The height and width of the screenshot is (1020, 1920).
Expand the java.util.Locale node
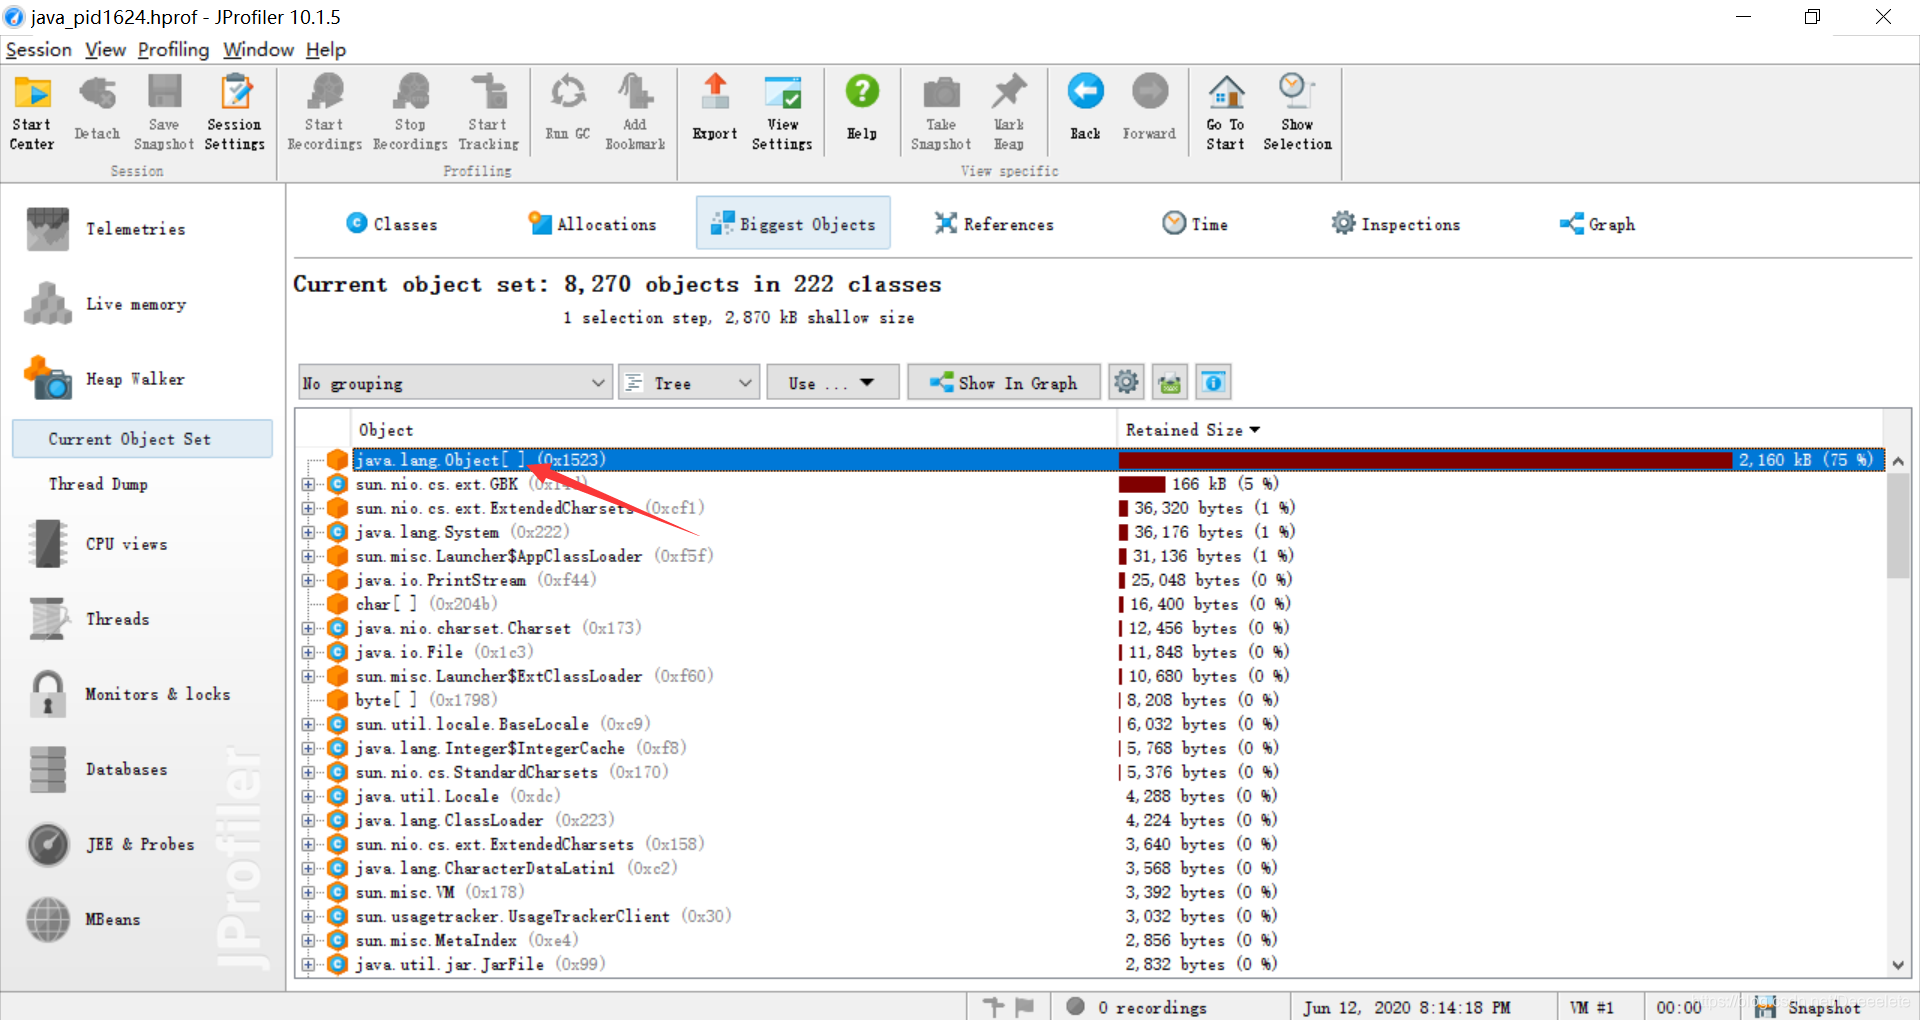(308, 796)
